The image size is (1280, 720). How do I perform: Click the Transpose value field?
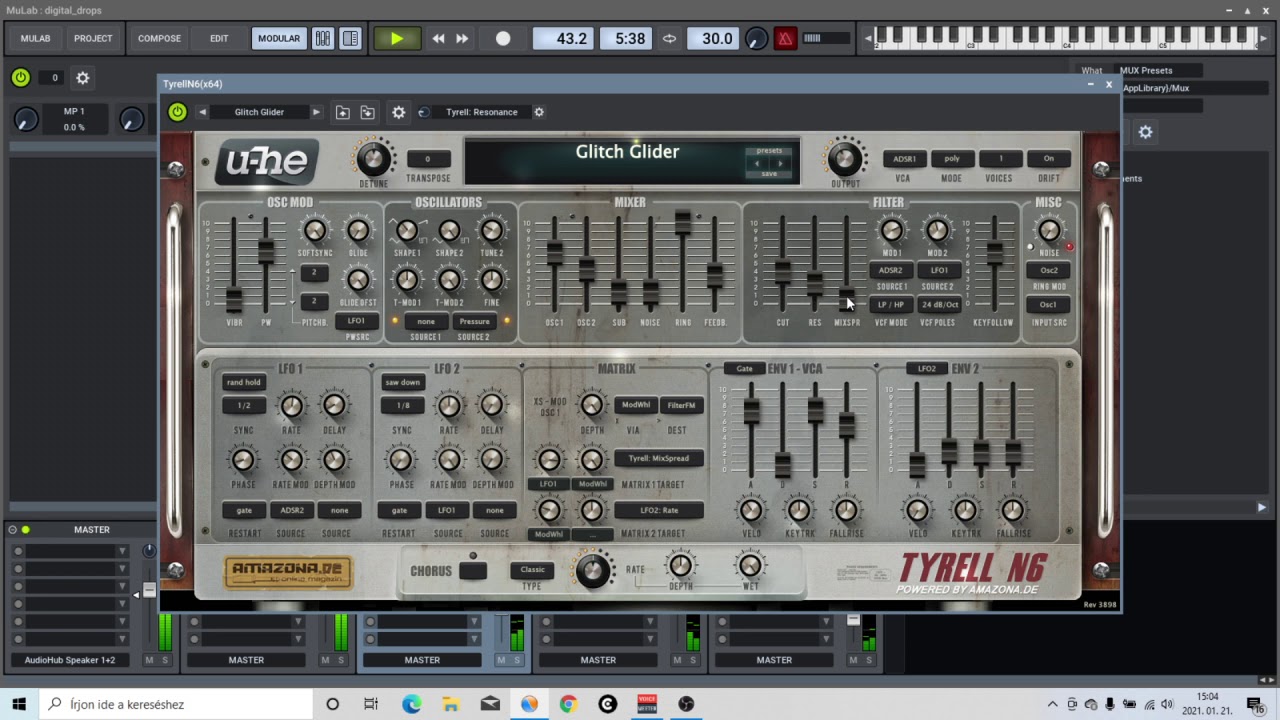pos(428,159)
